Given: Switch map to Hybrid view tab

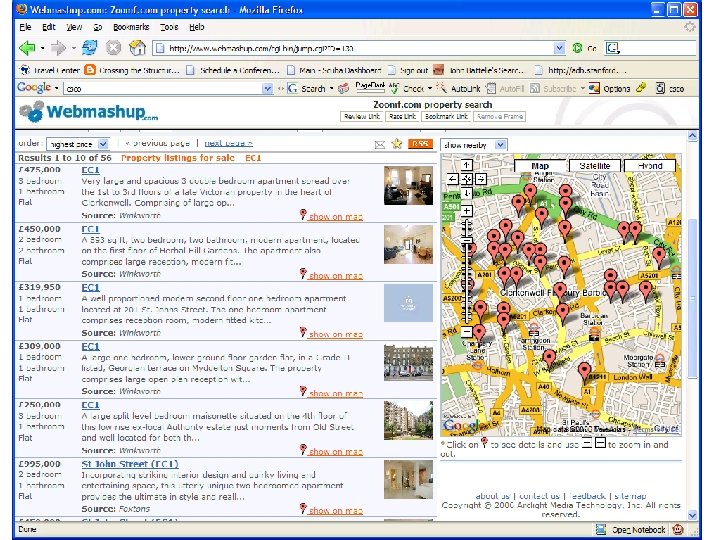Looking at the screenshot, I should pyautogui.click(x=650, y=166).
